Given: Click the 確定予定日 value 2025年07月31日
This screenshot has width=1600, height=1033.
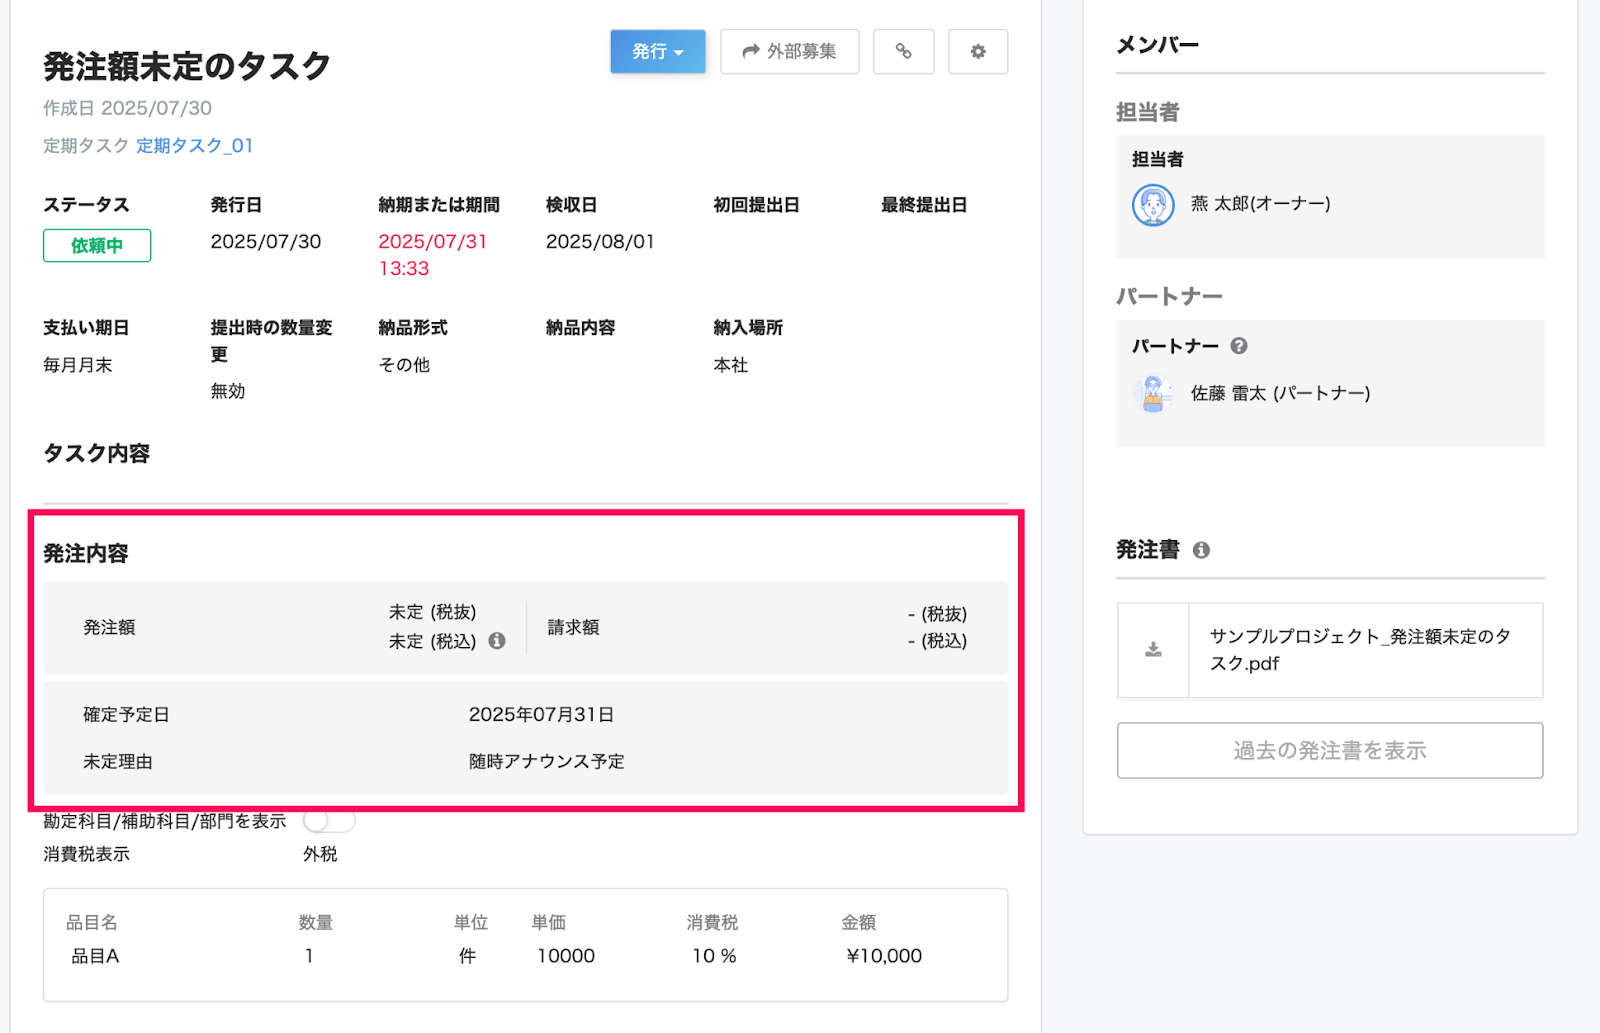Looking at the screenshot, I should (541, 715).
